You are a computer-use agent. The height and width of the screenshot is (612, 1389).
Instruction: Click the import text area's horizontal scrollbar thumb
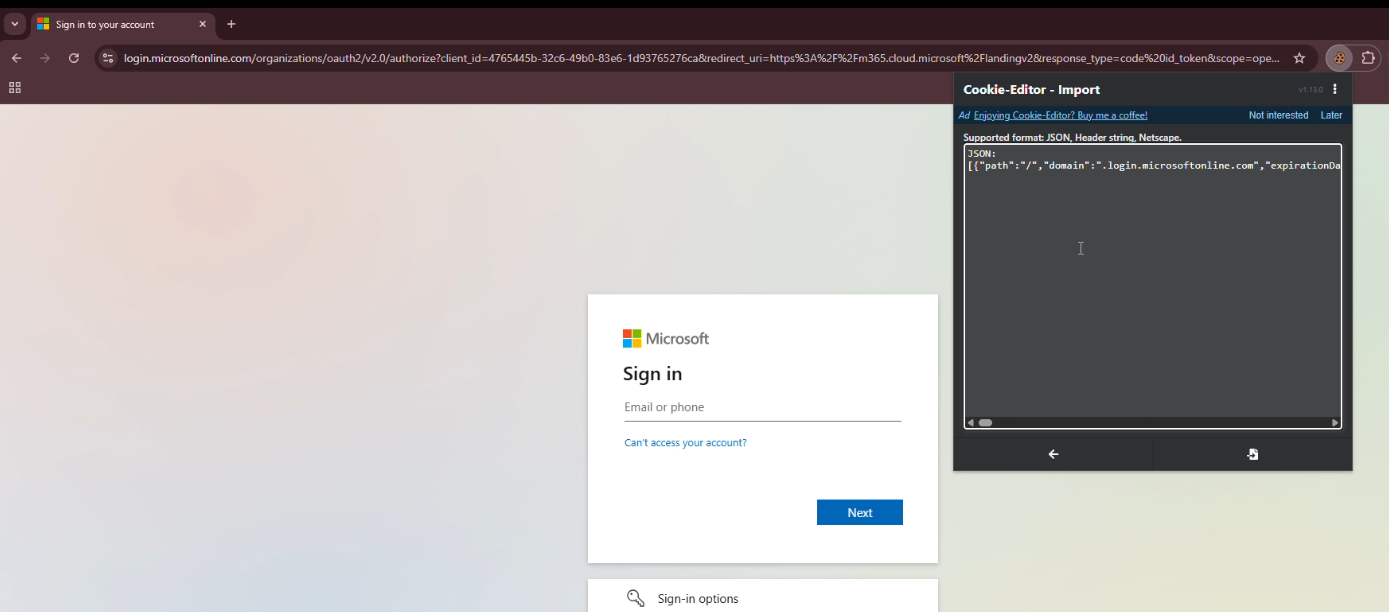pyautogui.click(x=985, y=423)
